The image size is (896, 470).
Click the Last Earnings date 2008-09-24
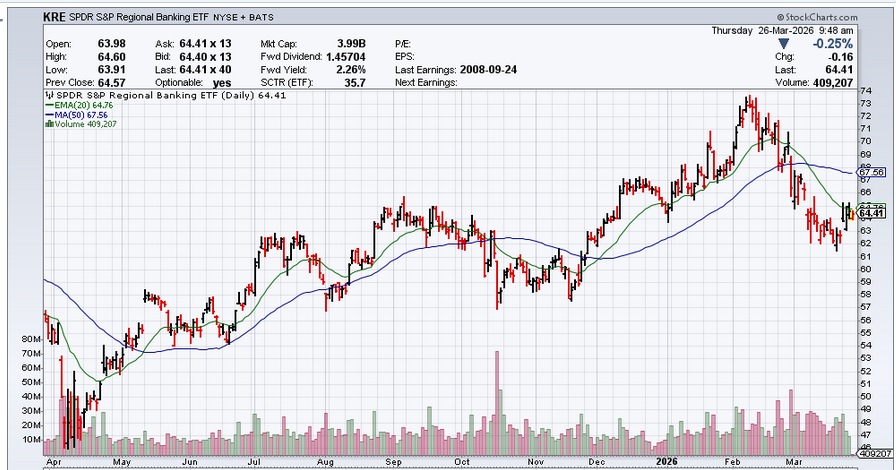point(487,70)
